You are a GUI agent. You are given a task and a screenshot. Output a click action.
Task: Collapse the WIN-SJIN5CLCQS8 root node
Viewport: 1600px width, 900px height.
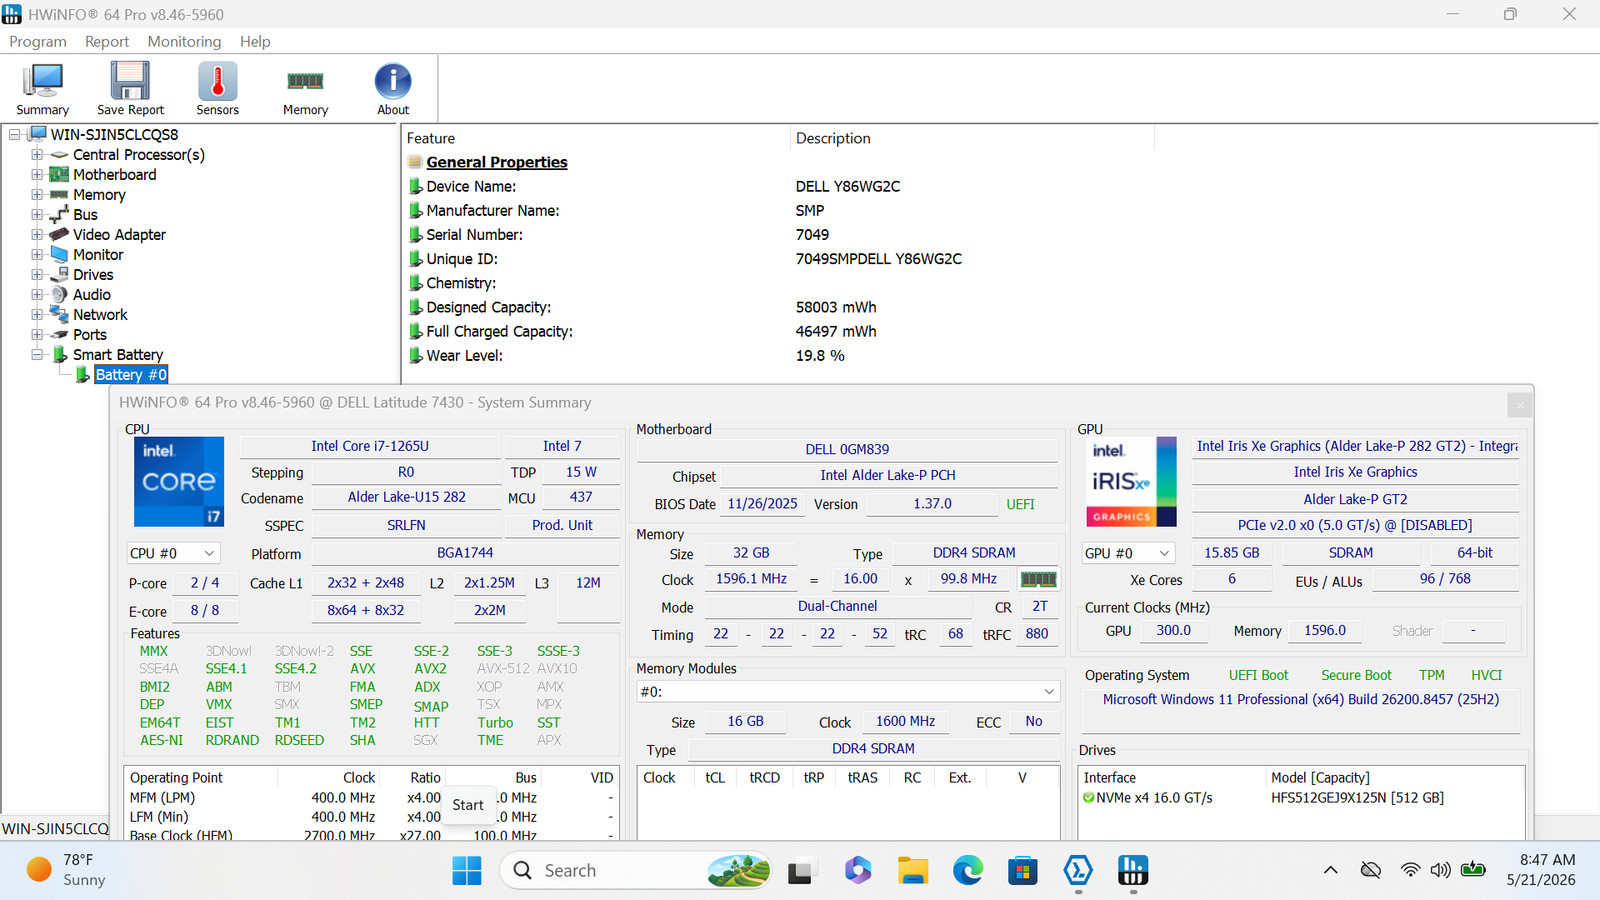coord(15,135)
